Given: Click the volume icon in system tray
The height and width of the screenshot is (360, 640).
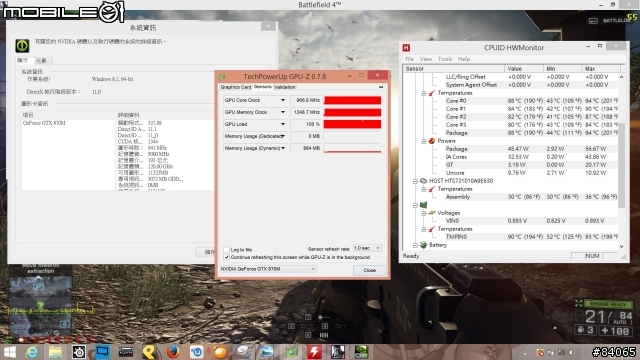Looking at the screenshot, I should point(571,352).
